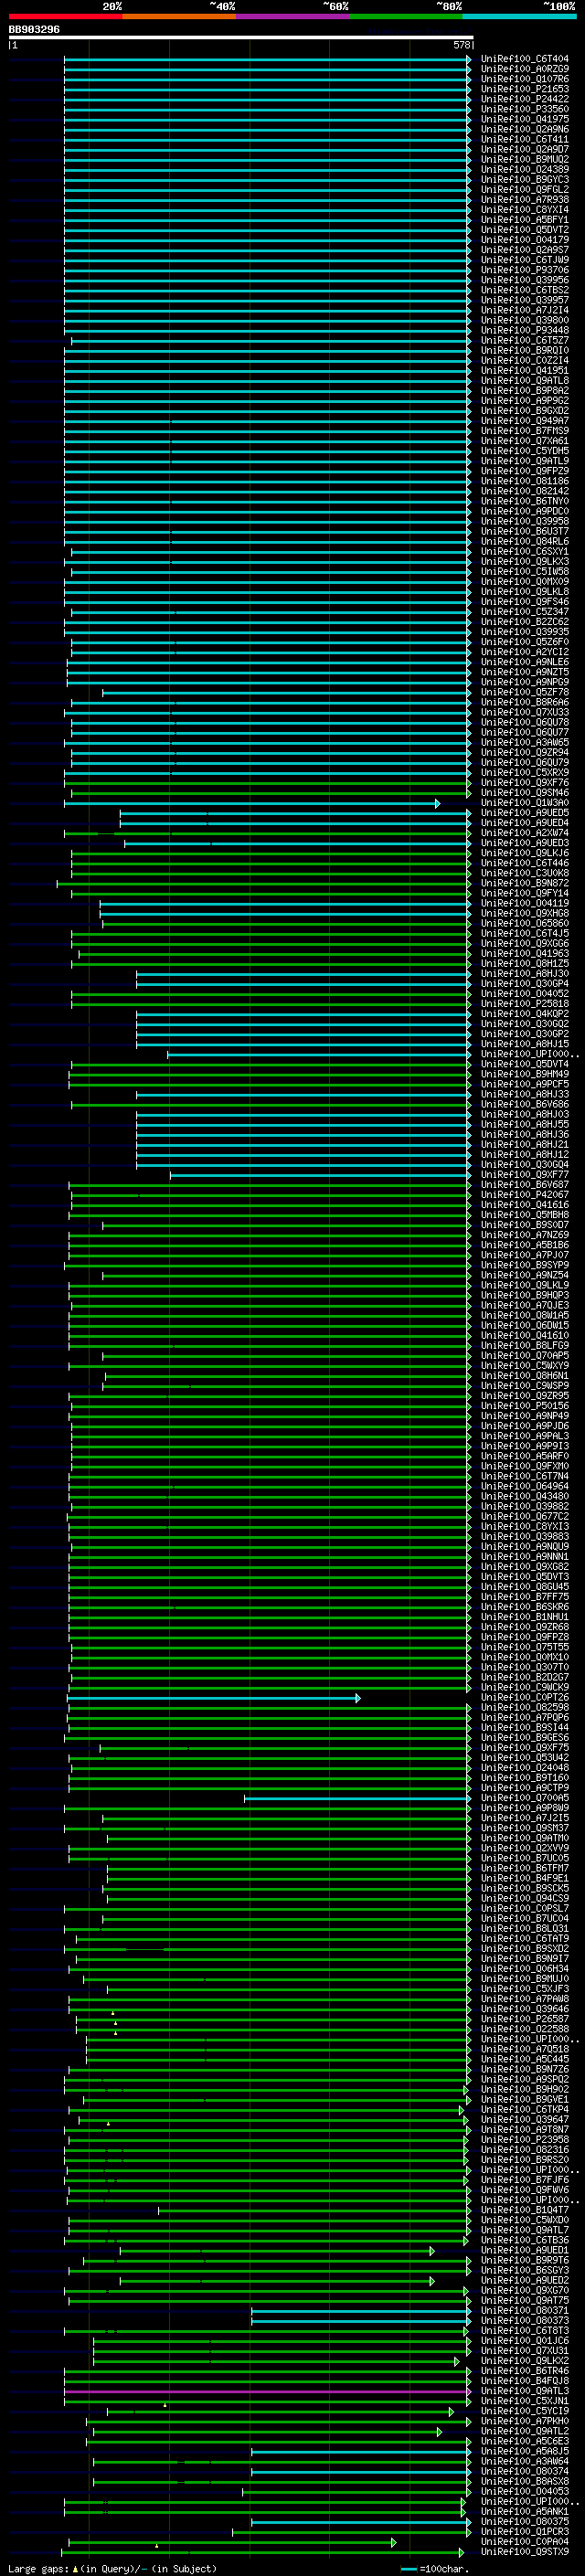Click hit label UniRef100_A8HJ55
The width and height of the screenshot is (585, 2576).
[524, 1124]
